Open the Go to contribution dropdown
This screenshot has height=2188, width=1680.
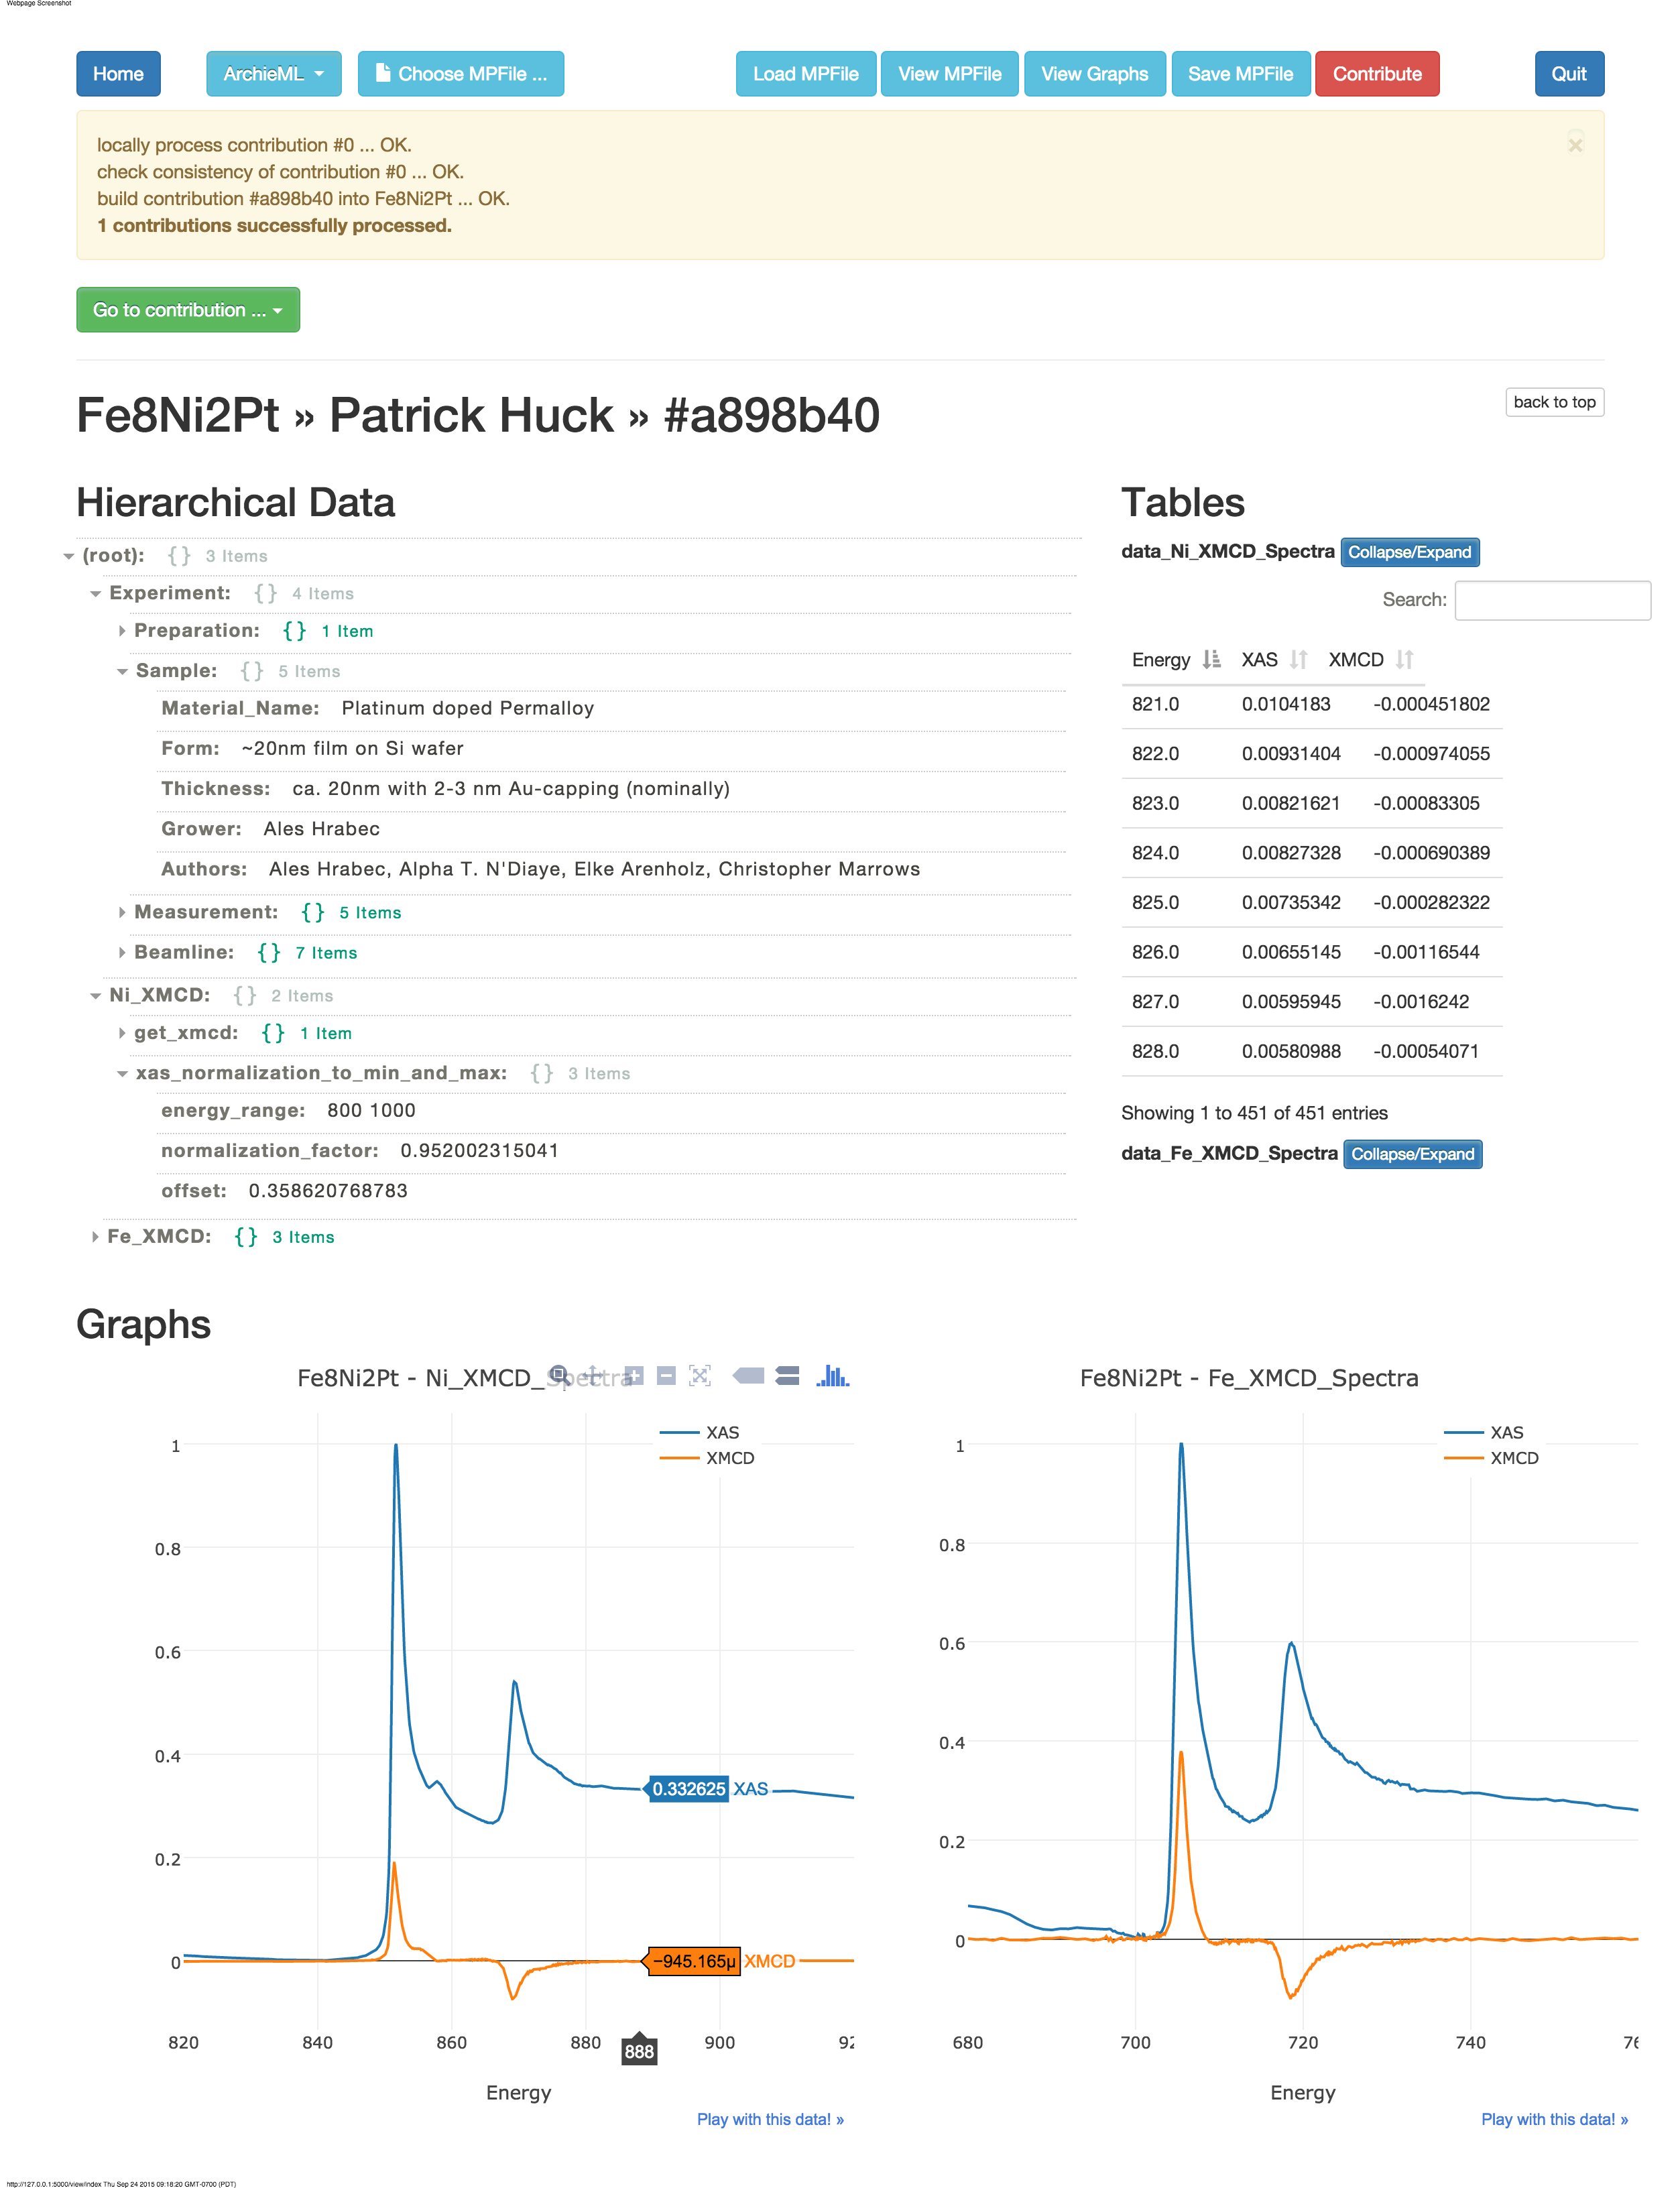pyautogui.click(x=188, y=310)
